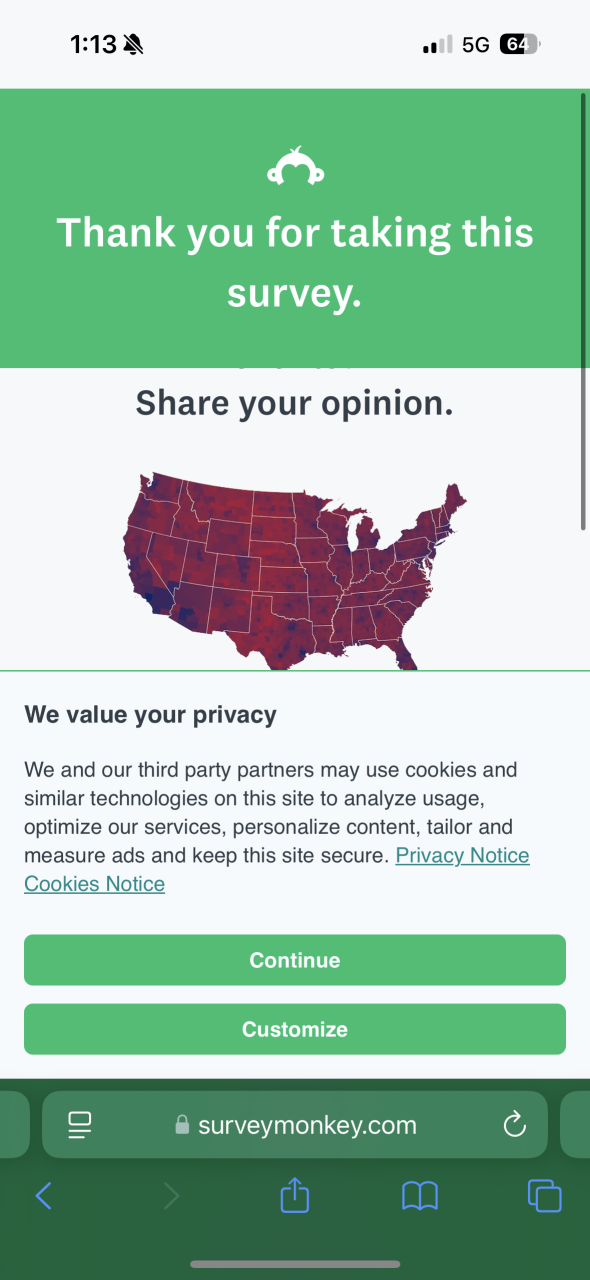
Task: Customize cookie preferences
Action: tap(295, 1029)
